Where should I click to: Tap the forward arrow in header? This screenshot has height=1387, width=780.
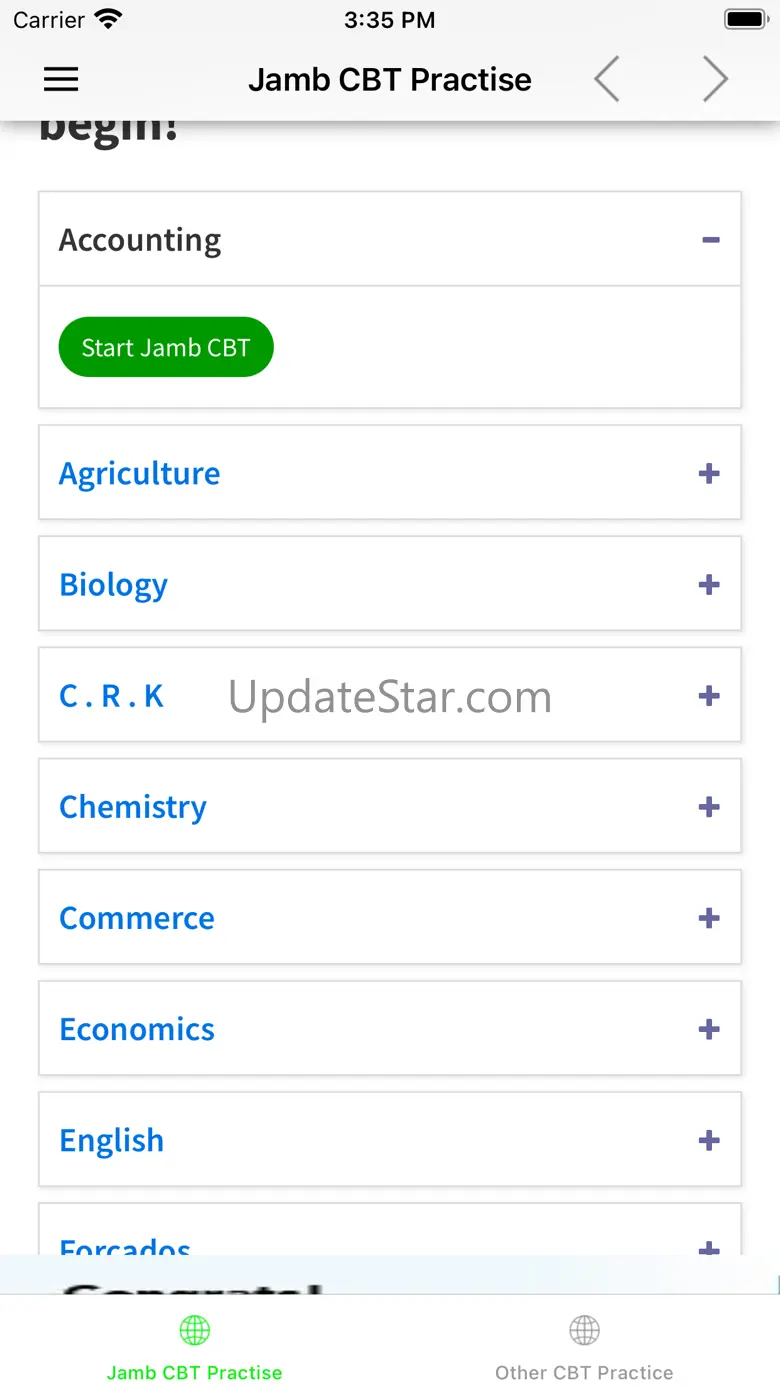click(714, 80)
